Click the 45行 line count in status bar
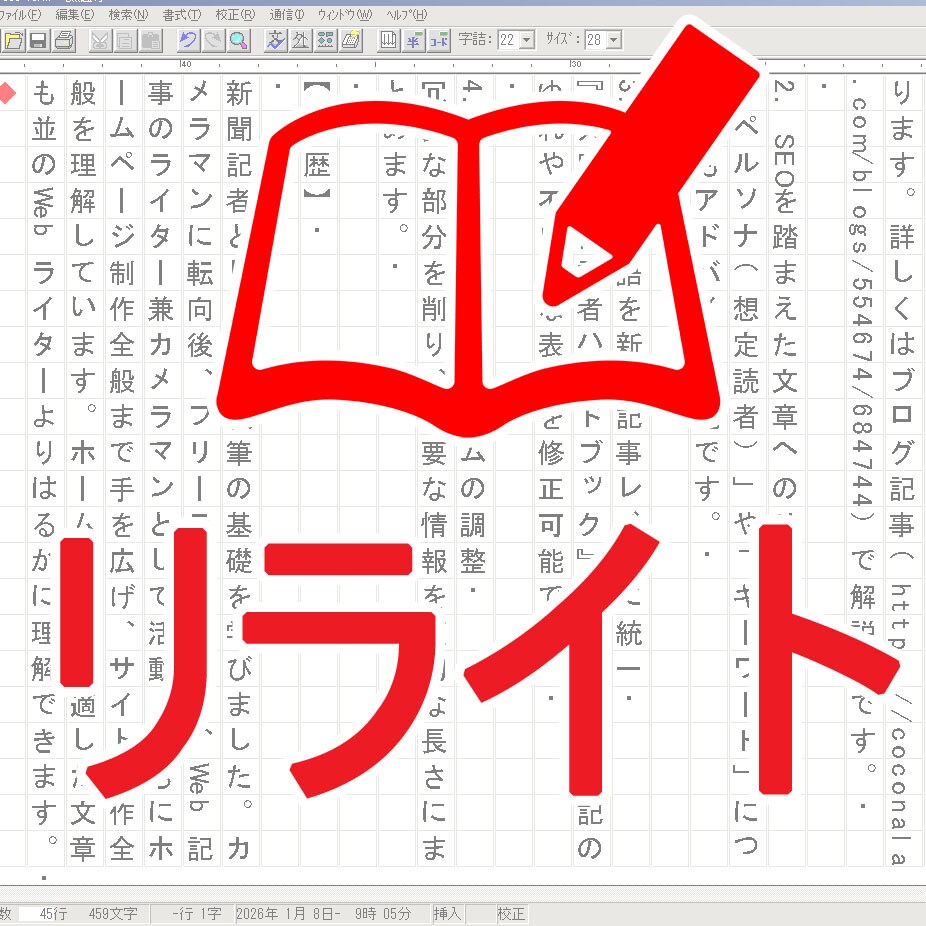The height and width of the screenshot is (926, 926). coord(53,914)
